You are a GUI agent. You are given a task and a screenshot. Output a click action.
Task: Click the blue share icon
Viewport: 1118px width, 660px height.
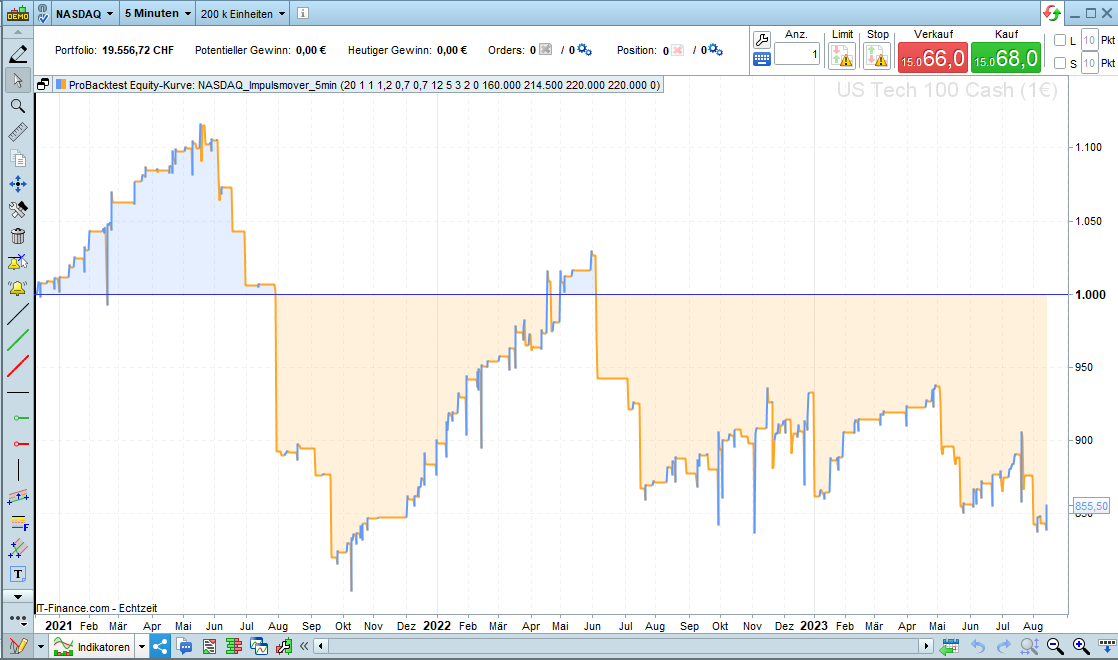pos(160,646)
